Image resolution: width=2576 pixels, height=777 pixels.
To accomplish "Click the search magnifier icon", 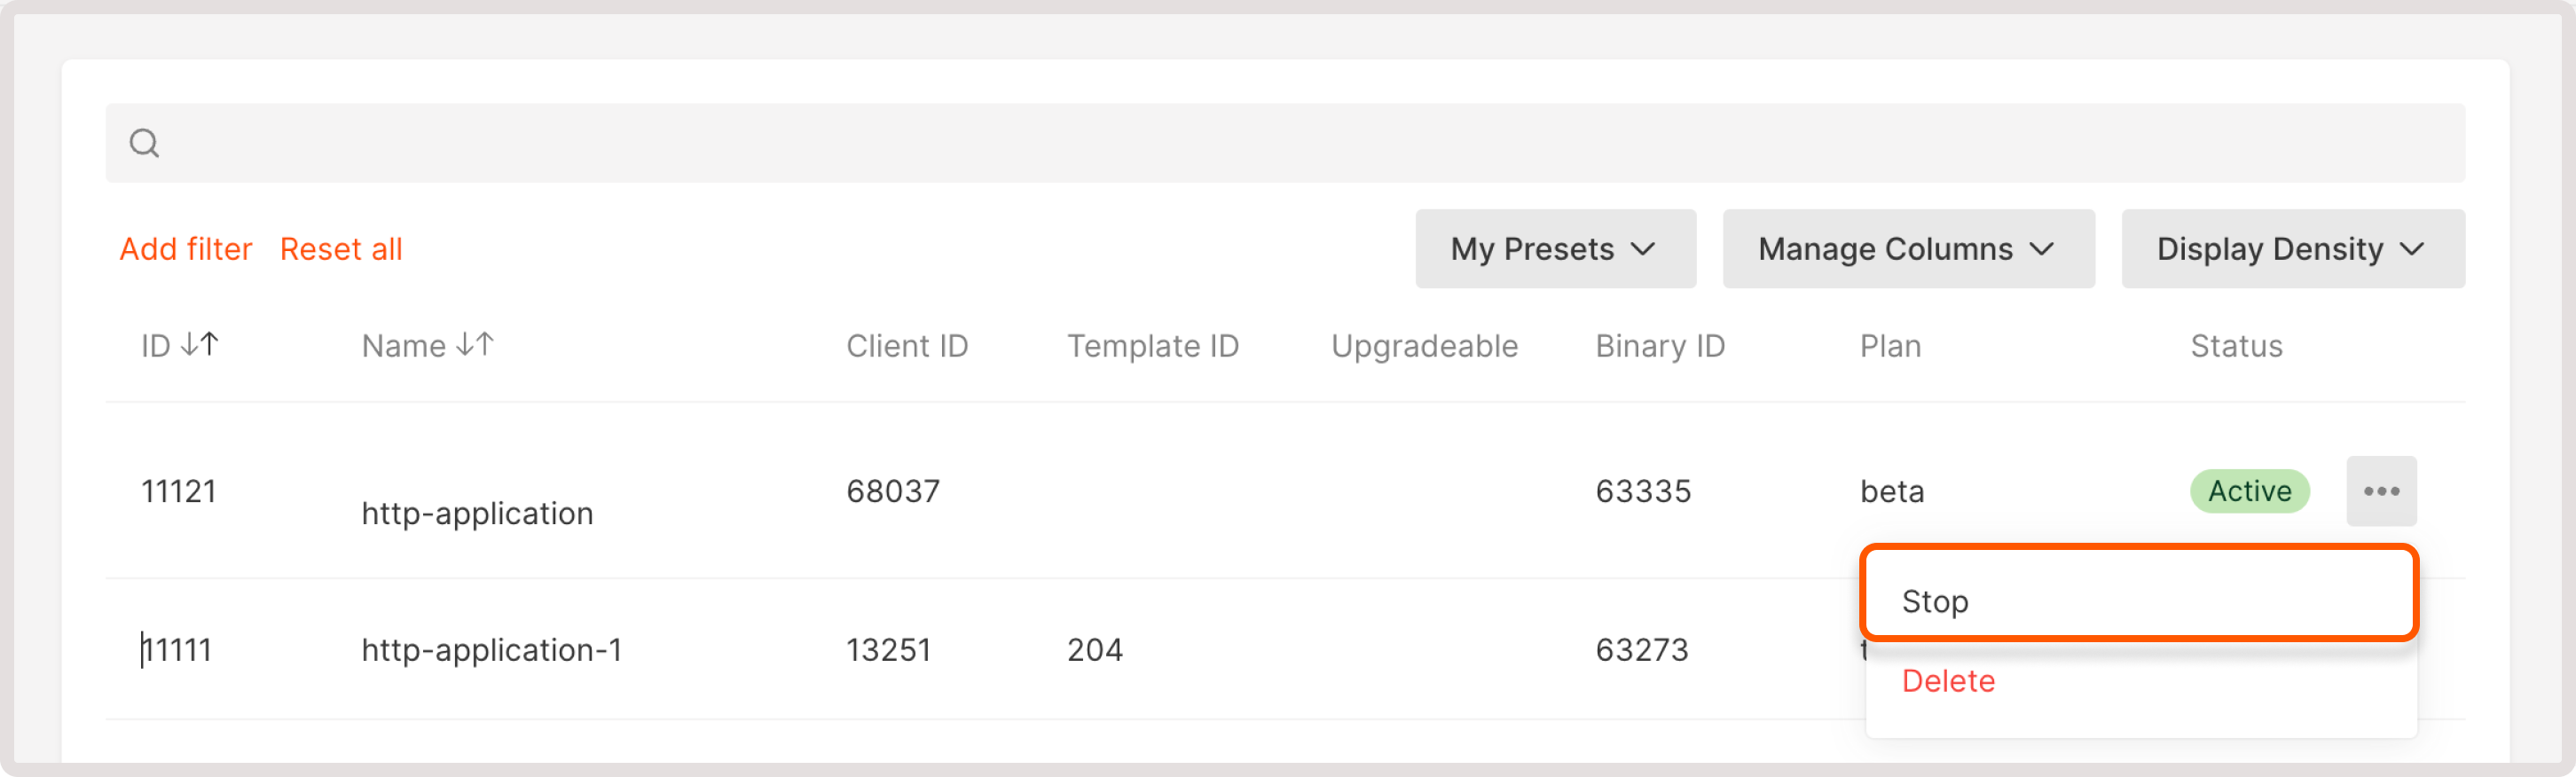I will click(144, 143).
